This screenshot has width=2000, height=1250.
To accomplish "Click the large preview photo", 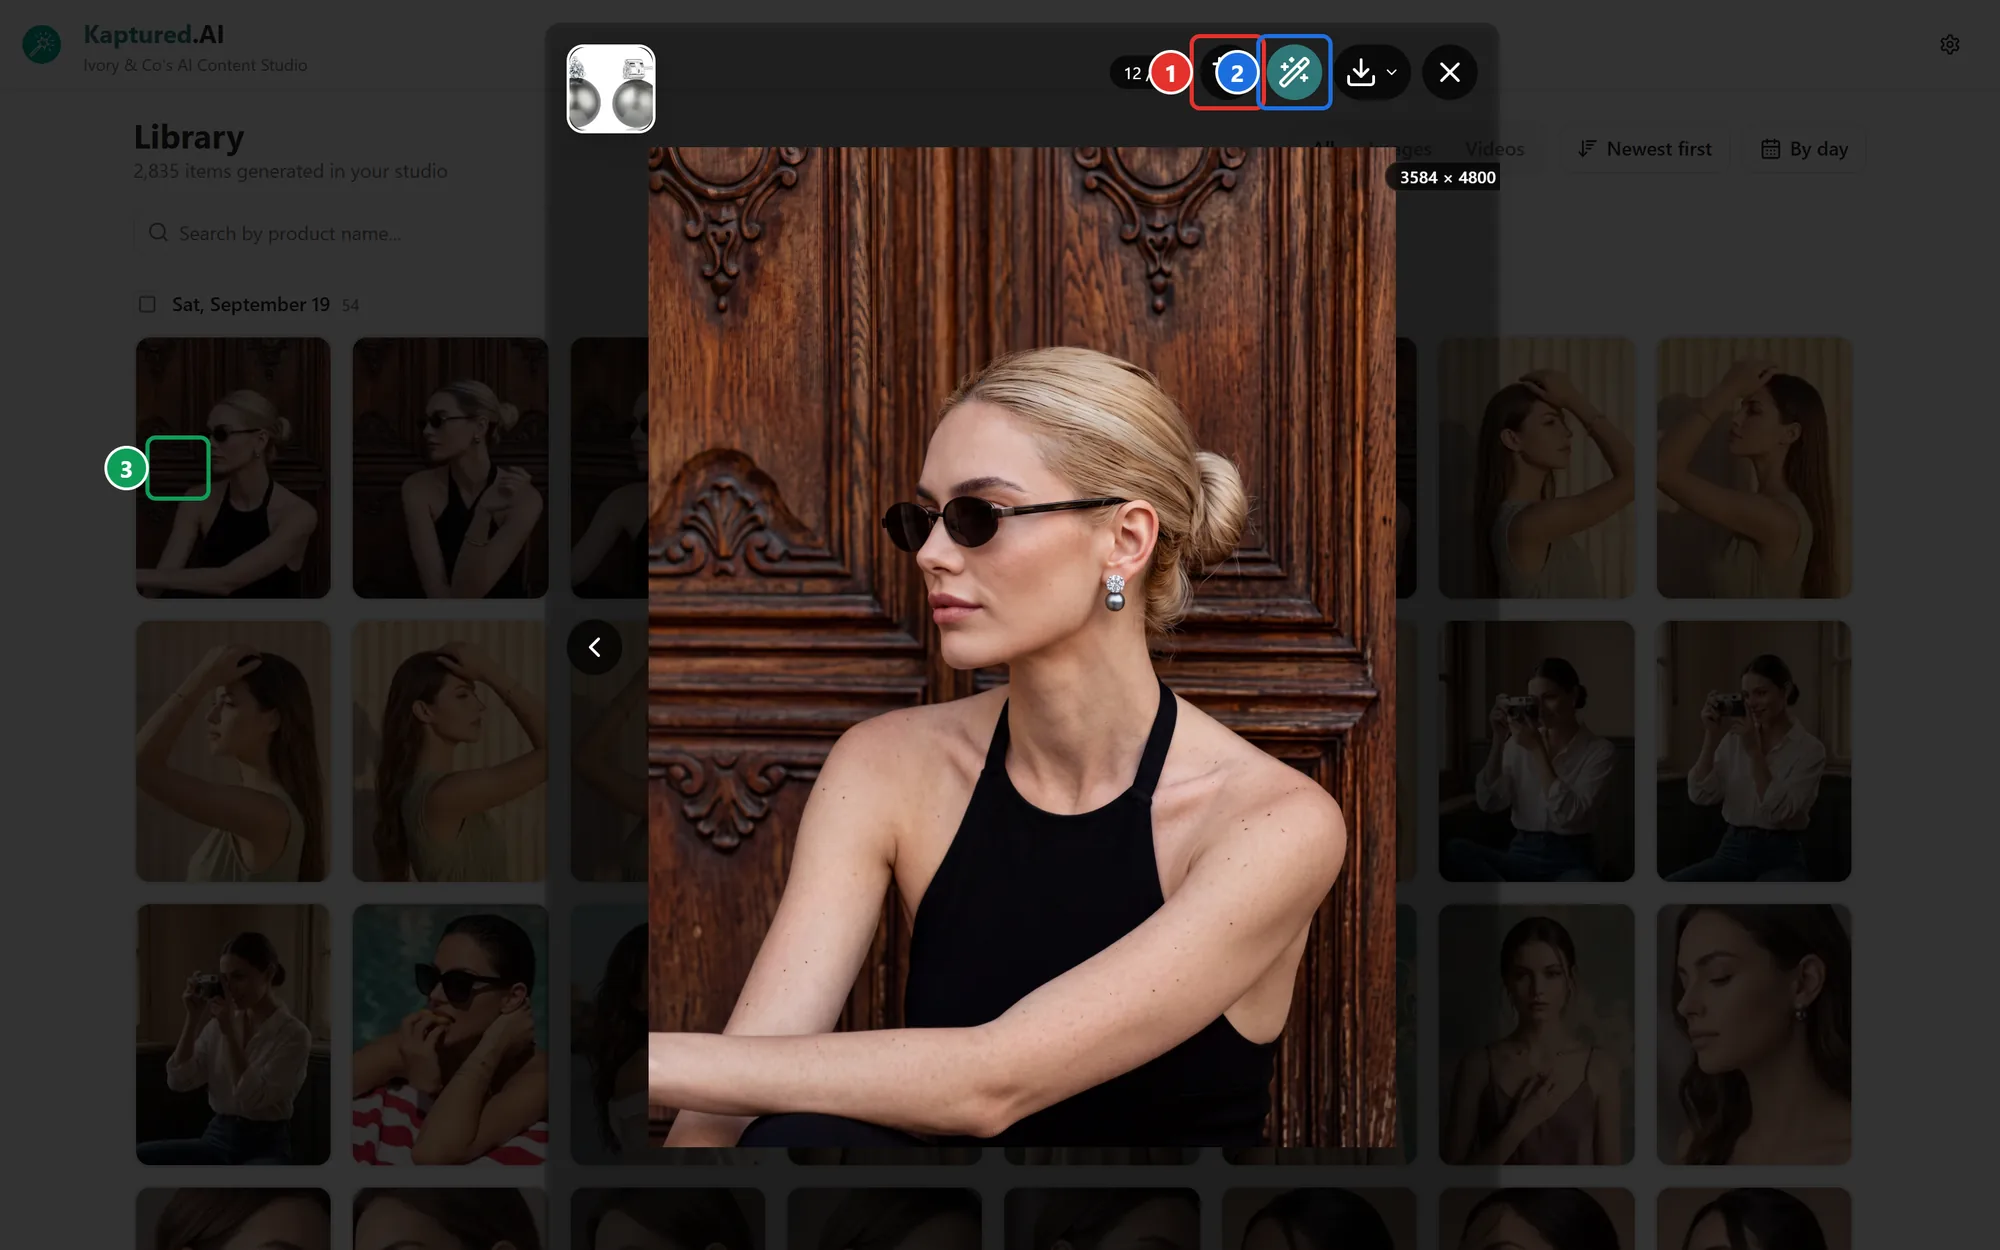I will (1021, 646).
